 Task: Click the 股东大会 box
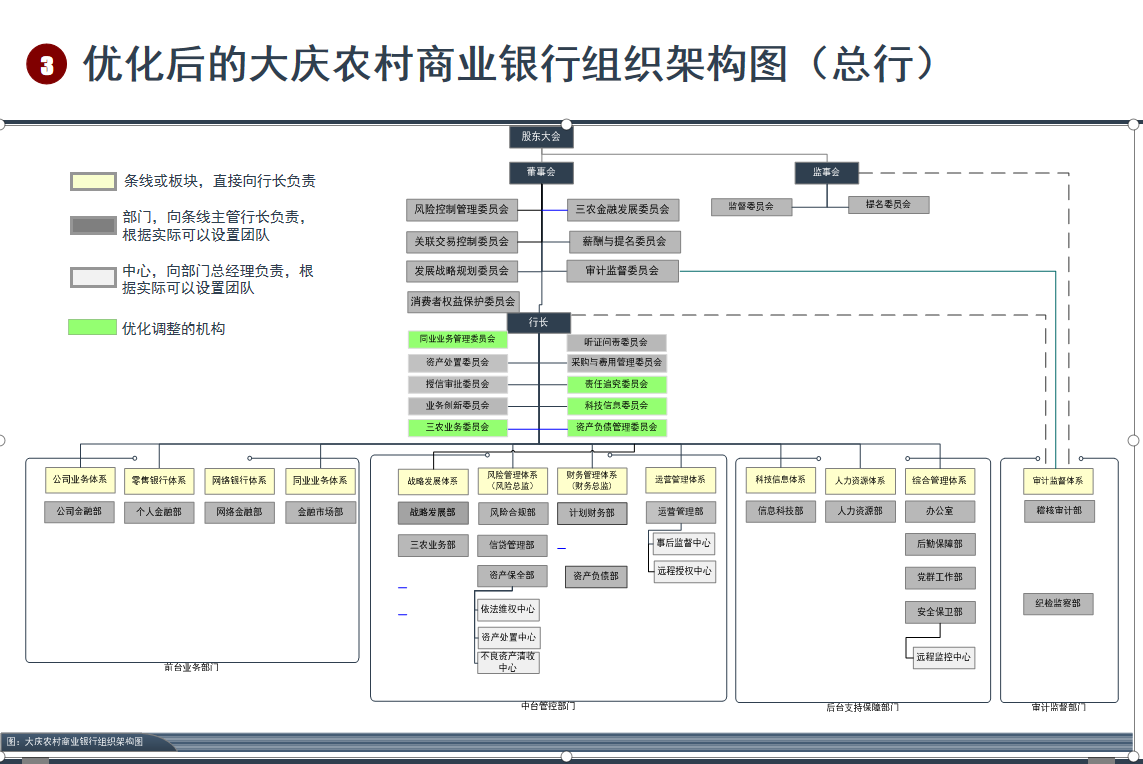tap(541, 136)
